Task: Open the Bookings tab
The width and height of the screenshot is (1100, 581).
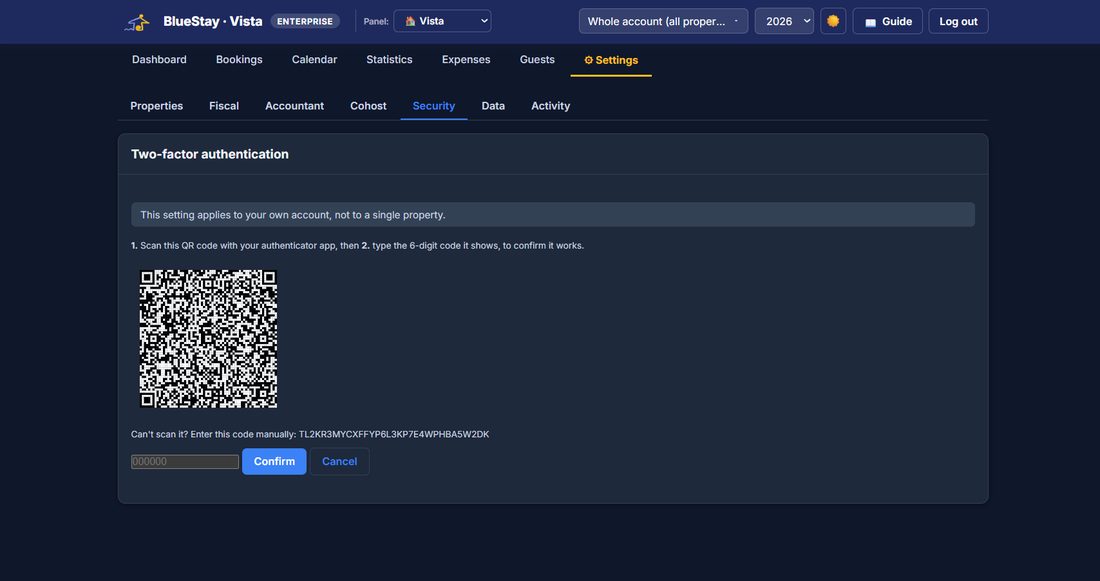Action: (x=239, y=60)
